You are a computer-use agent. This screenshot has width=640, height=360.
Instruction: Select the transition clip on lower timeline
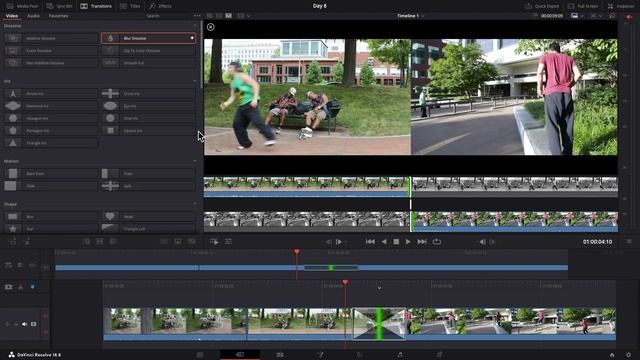[x=379, y=324]
